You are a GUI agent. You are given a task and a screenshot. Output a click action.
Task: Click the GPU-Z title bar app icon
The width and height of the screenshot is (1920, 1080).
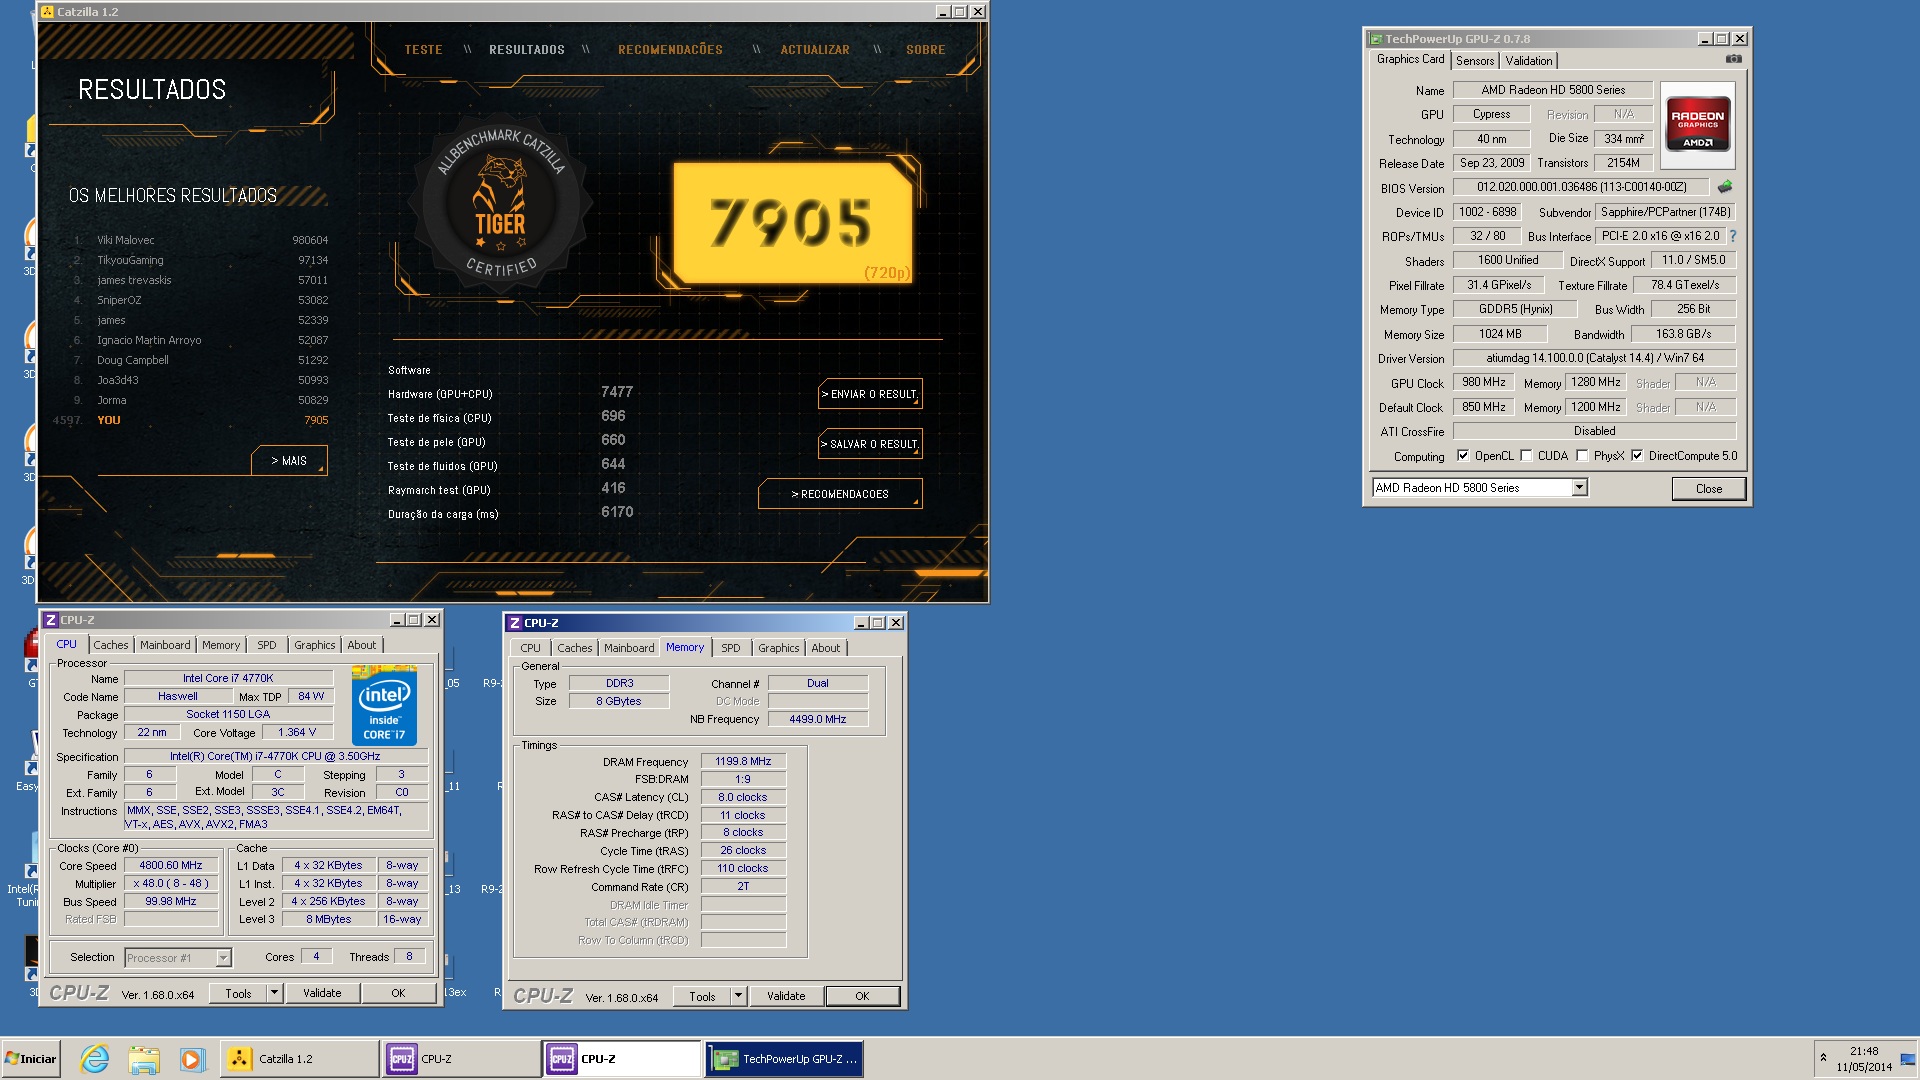click(1376, 39)
